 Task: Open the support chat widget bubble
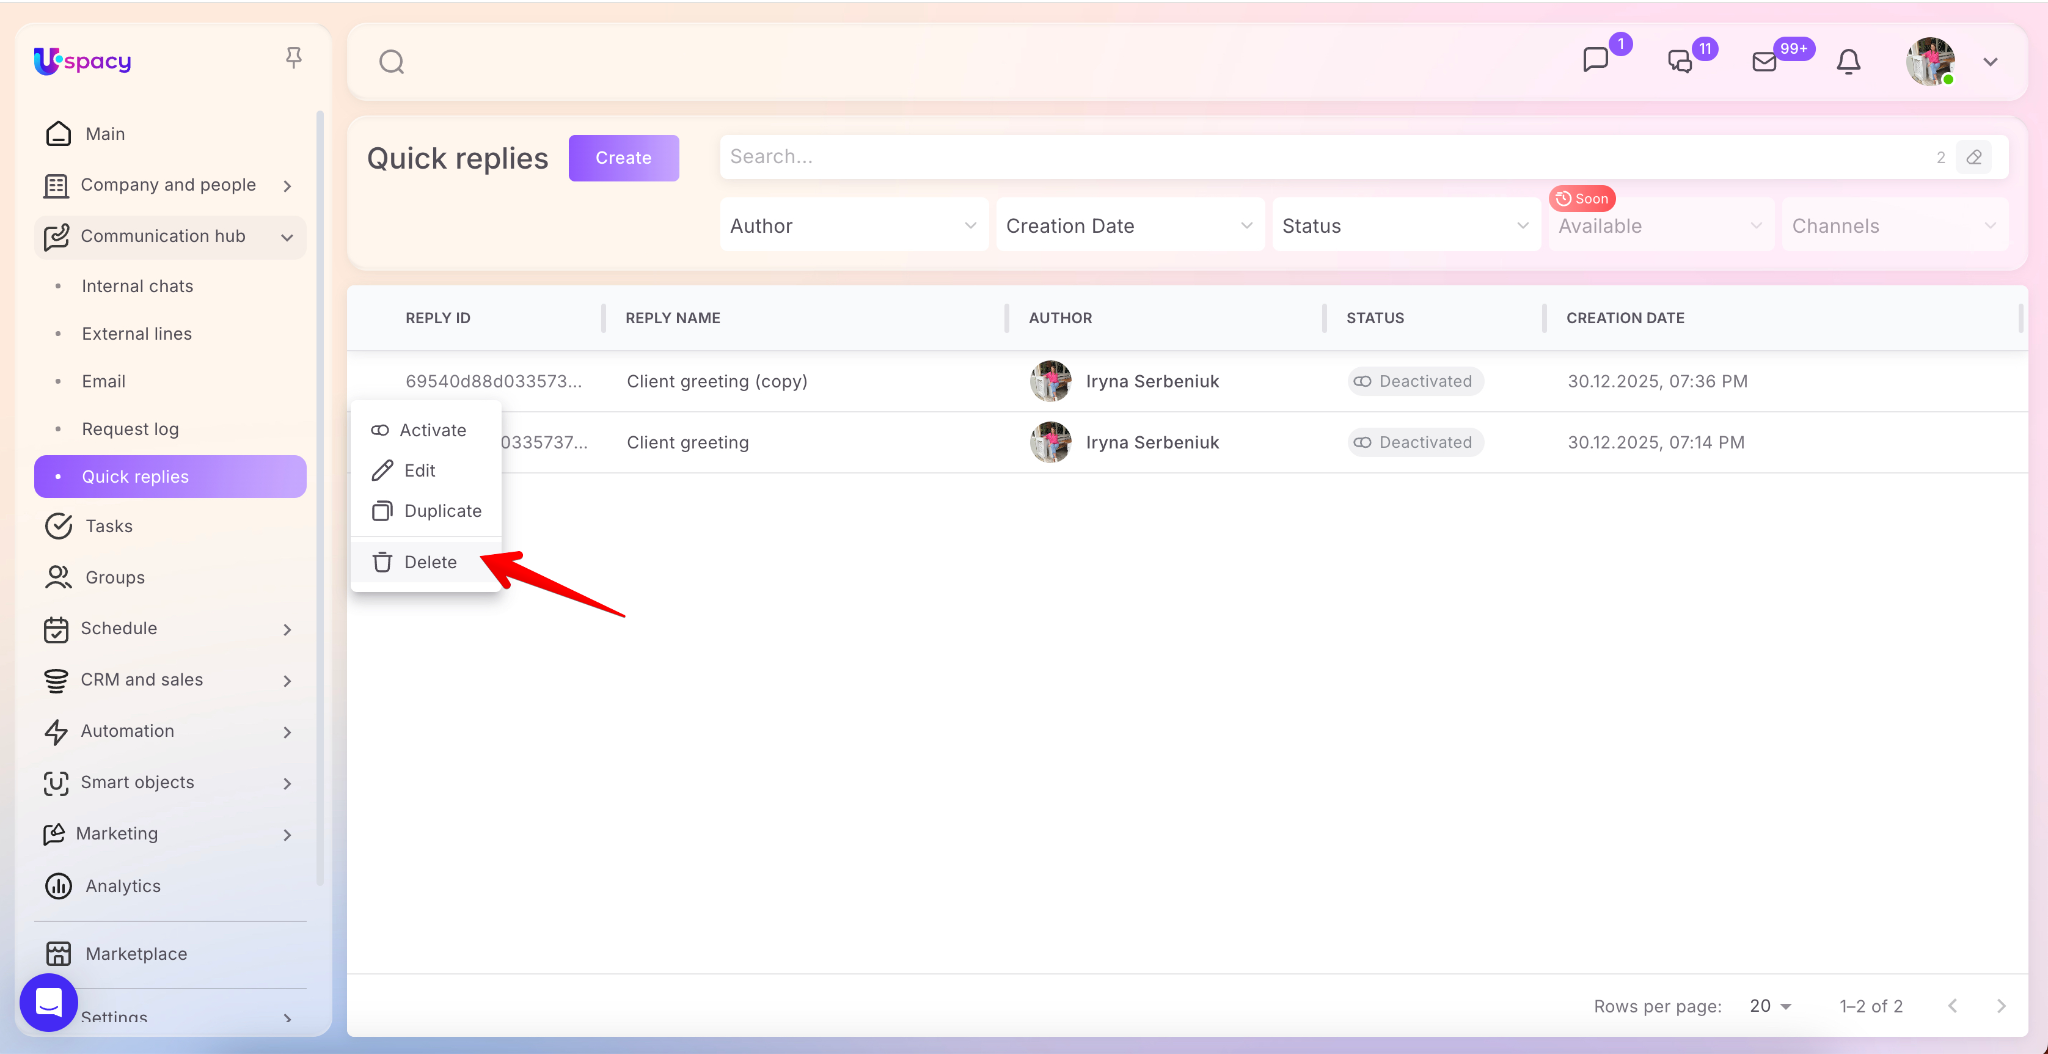point(48,1002)
